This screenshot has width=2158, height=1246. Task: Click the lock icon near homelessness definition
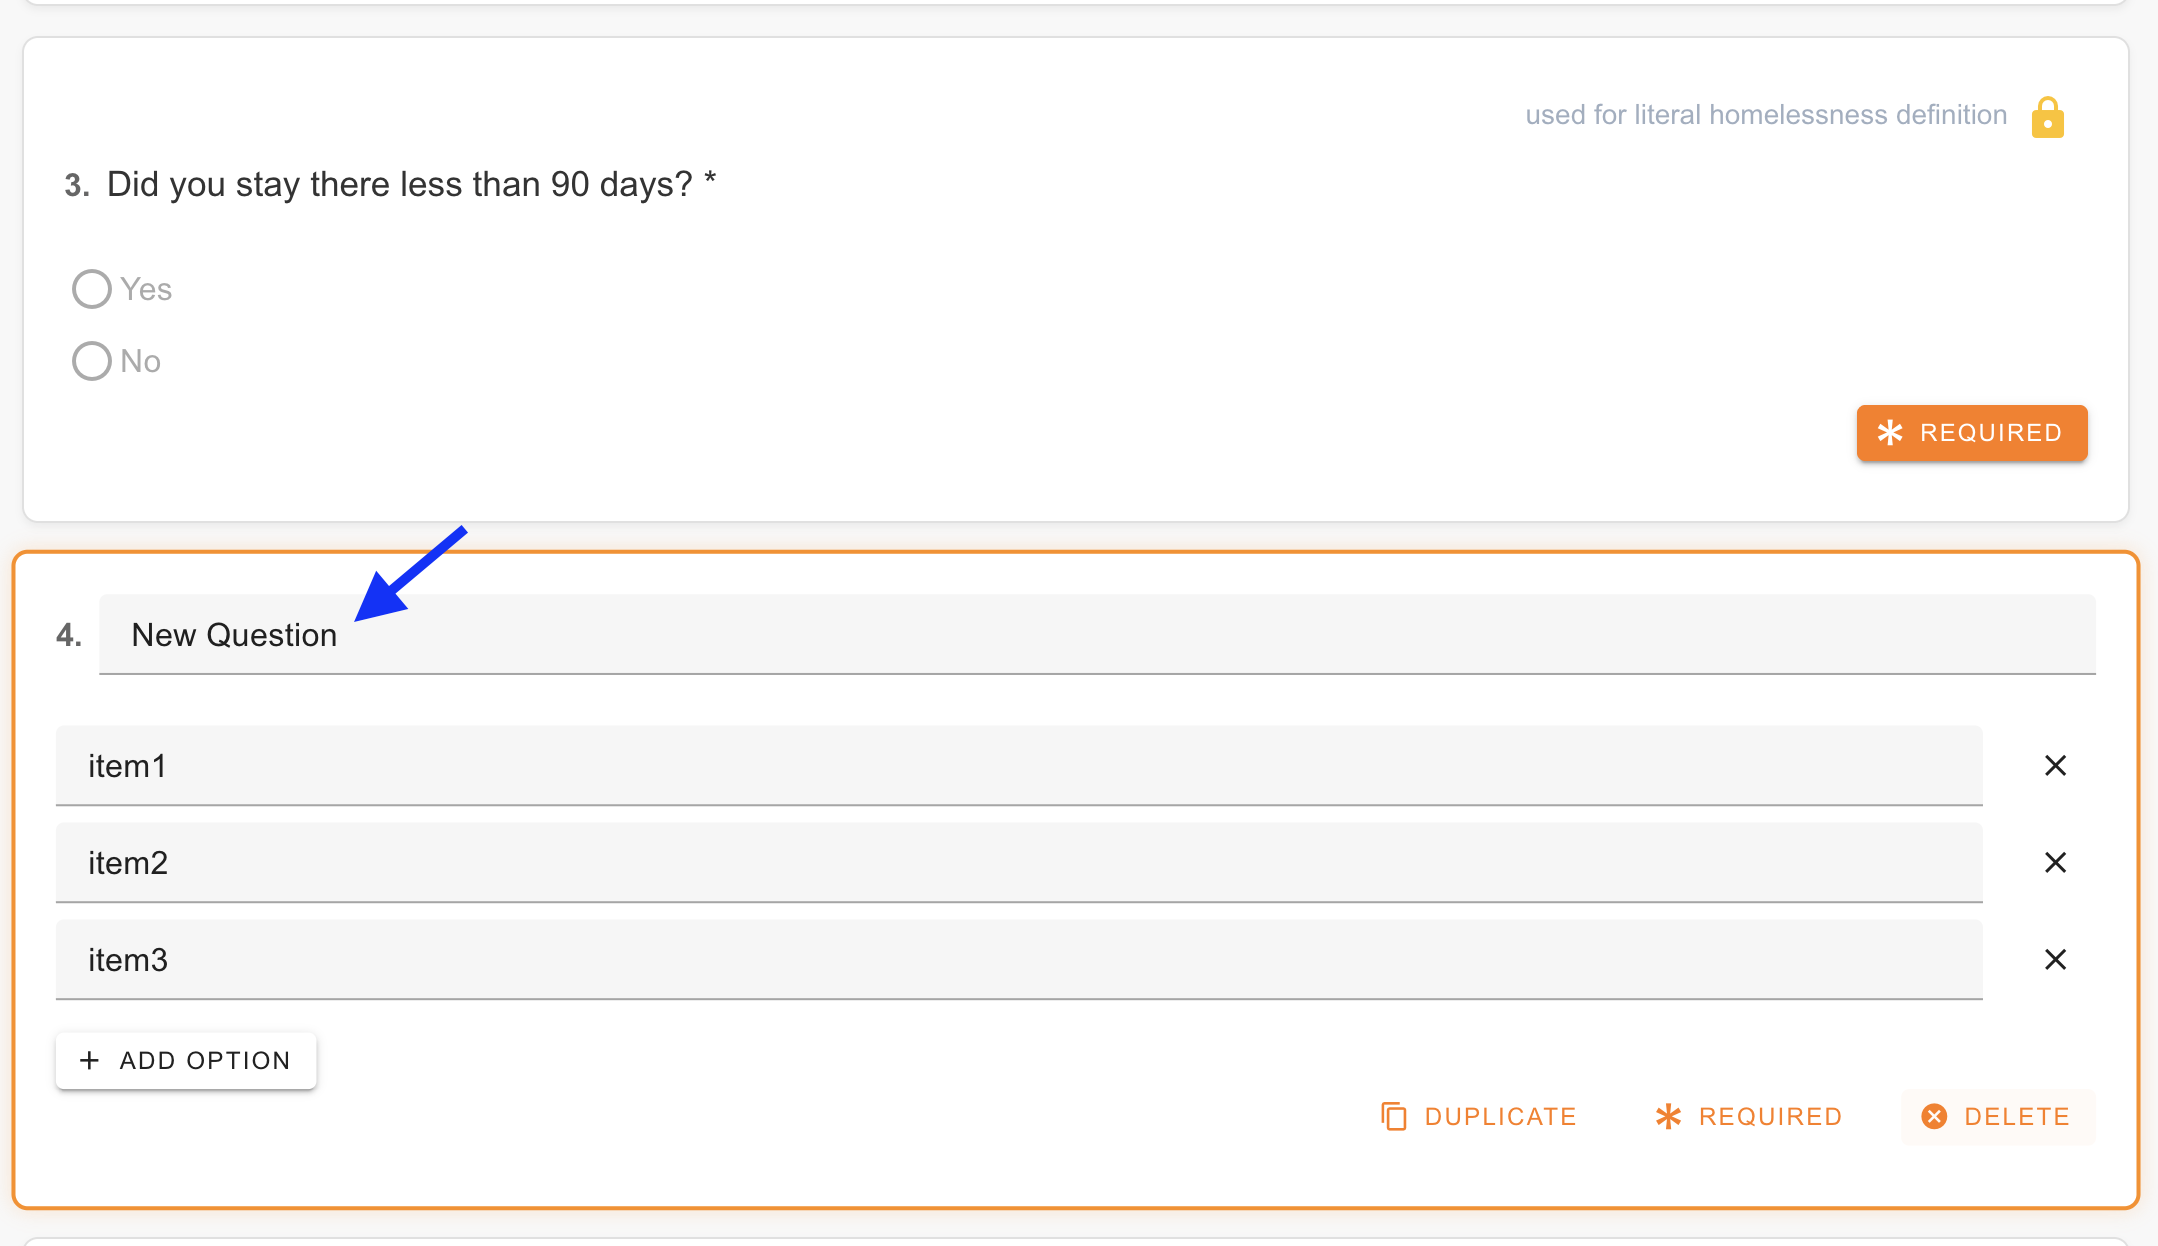[2046, 115]
